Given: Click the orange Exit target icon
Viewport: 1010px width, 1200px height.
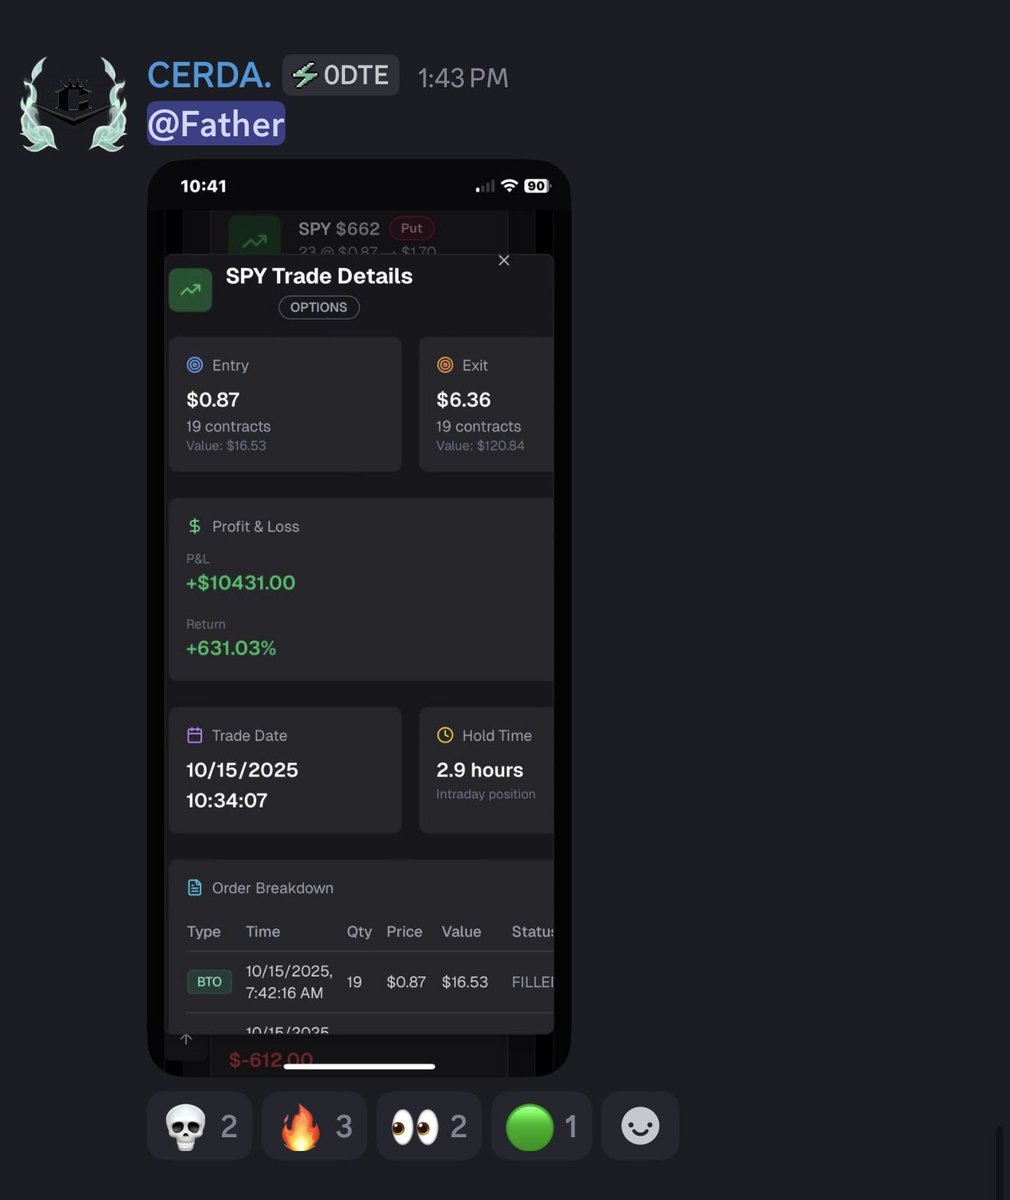Looking at the screenshot, I should 445,365.
